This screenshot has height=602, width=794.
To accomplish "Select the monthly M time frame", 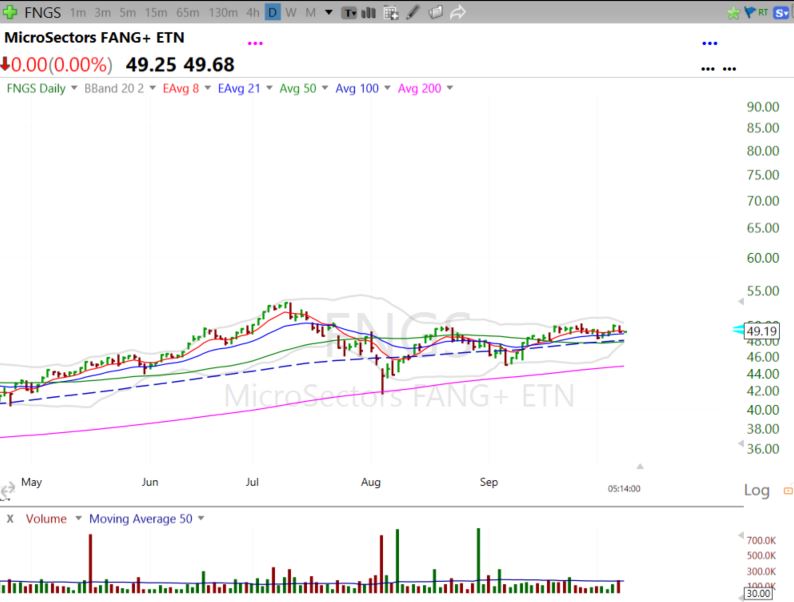I will (310, 13).
